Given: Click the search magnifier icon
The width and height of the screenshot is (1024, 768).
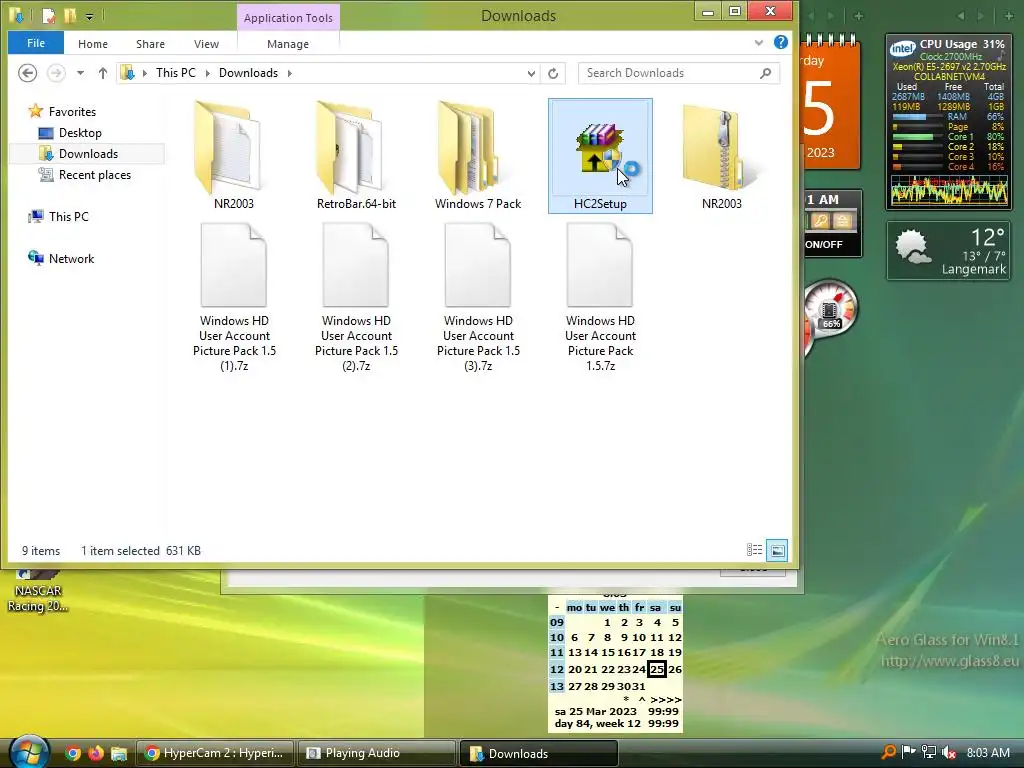Looking at the screenshot, I should [765, 73].
